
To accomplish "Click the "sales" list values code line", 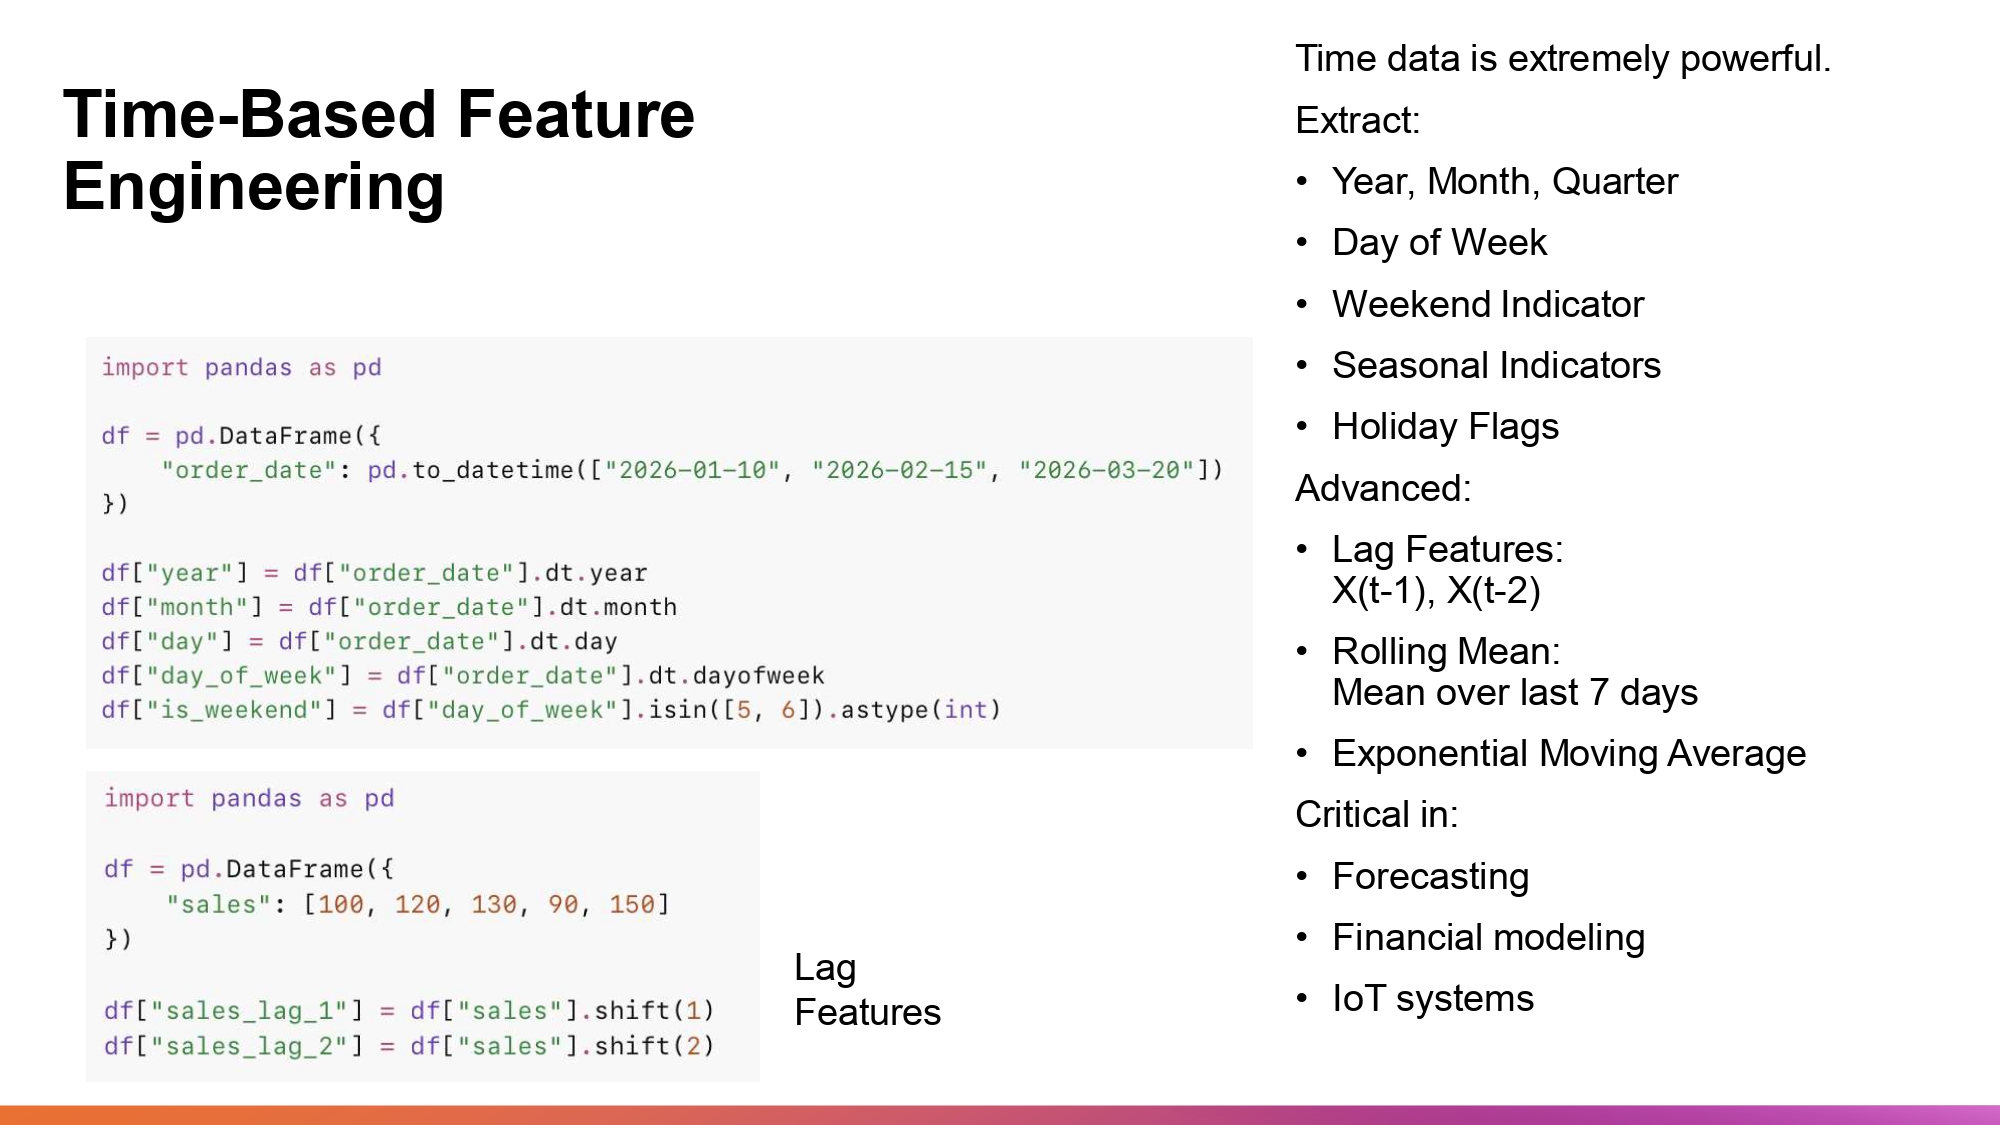I will (417, 905).
